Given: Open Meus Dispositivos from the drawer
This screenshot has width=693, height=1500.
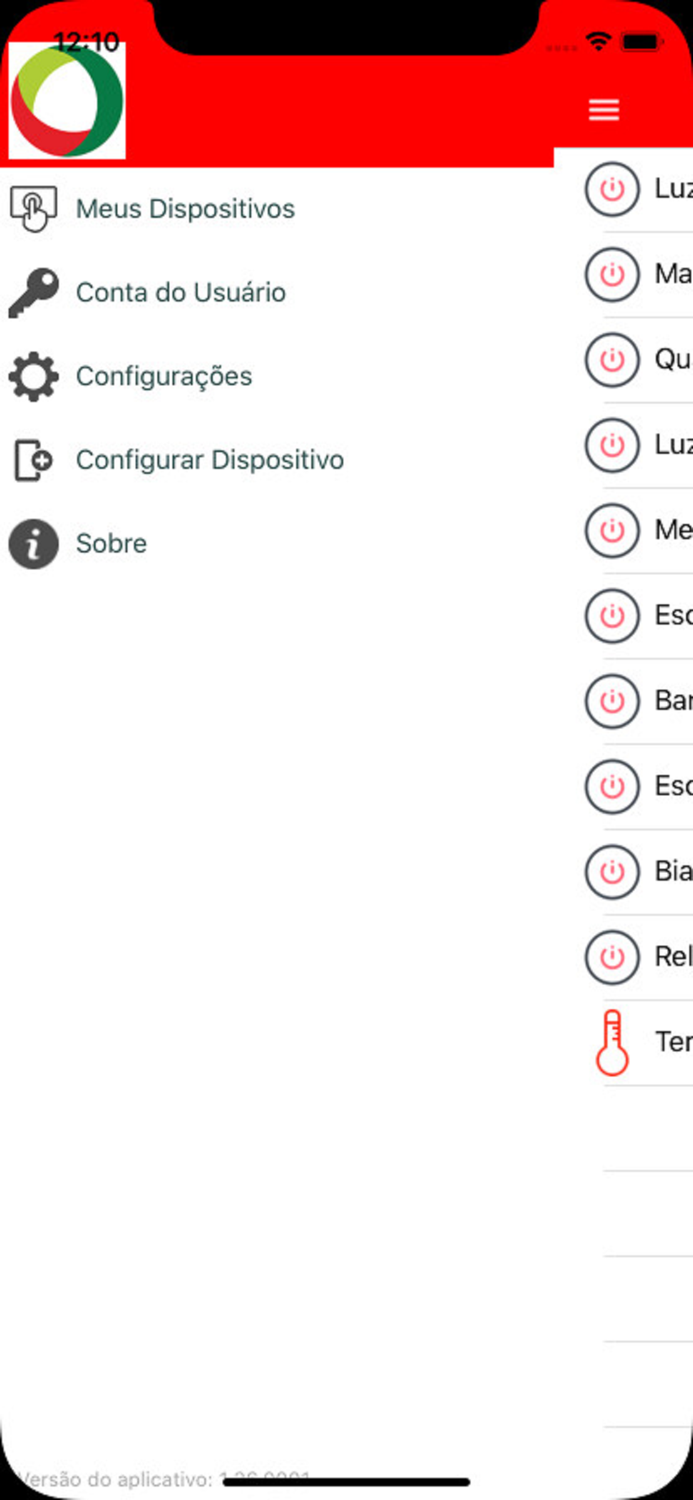Looking at the screenshot, I should coord(185,208).
